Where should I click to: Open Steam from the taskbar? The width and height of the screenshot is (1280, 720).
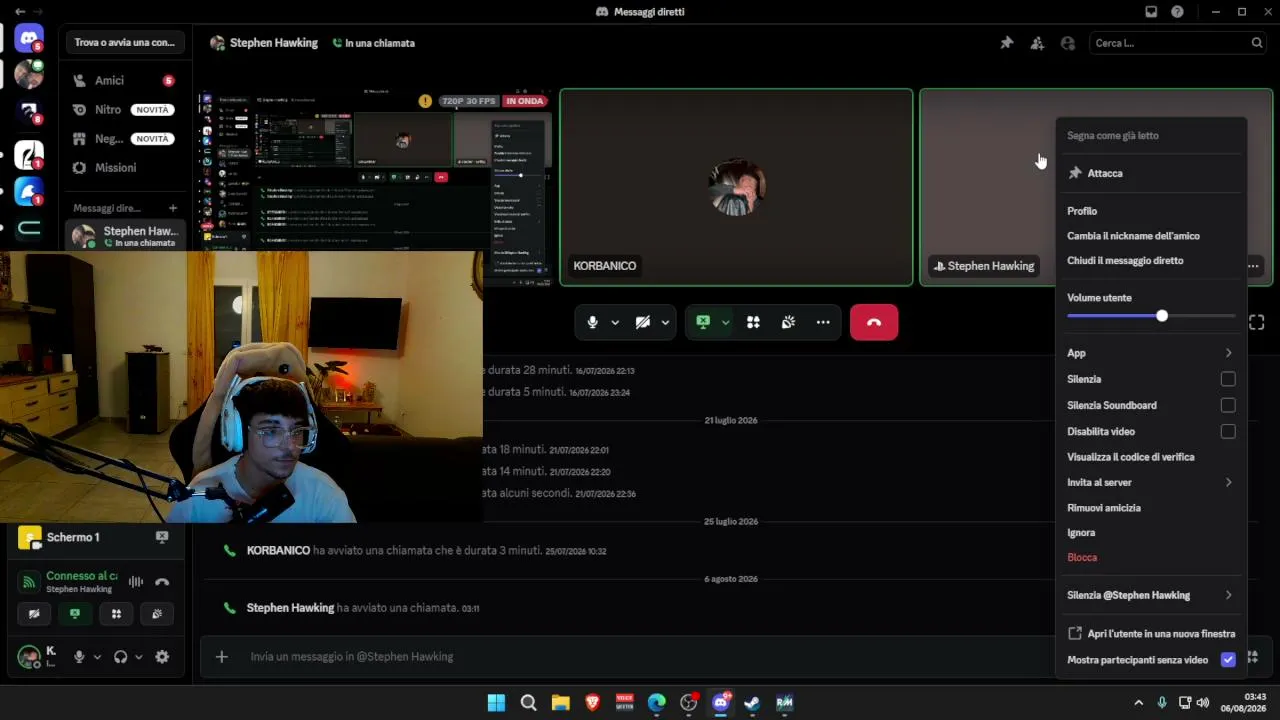pyautogui.click(x=752, y=703)
